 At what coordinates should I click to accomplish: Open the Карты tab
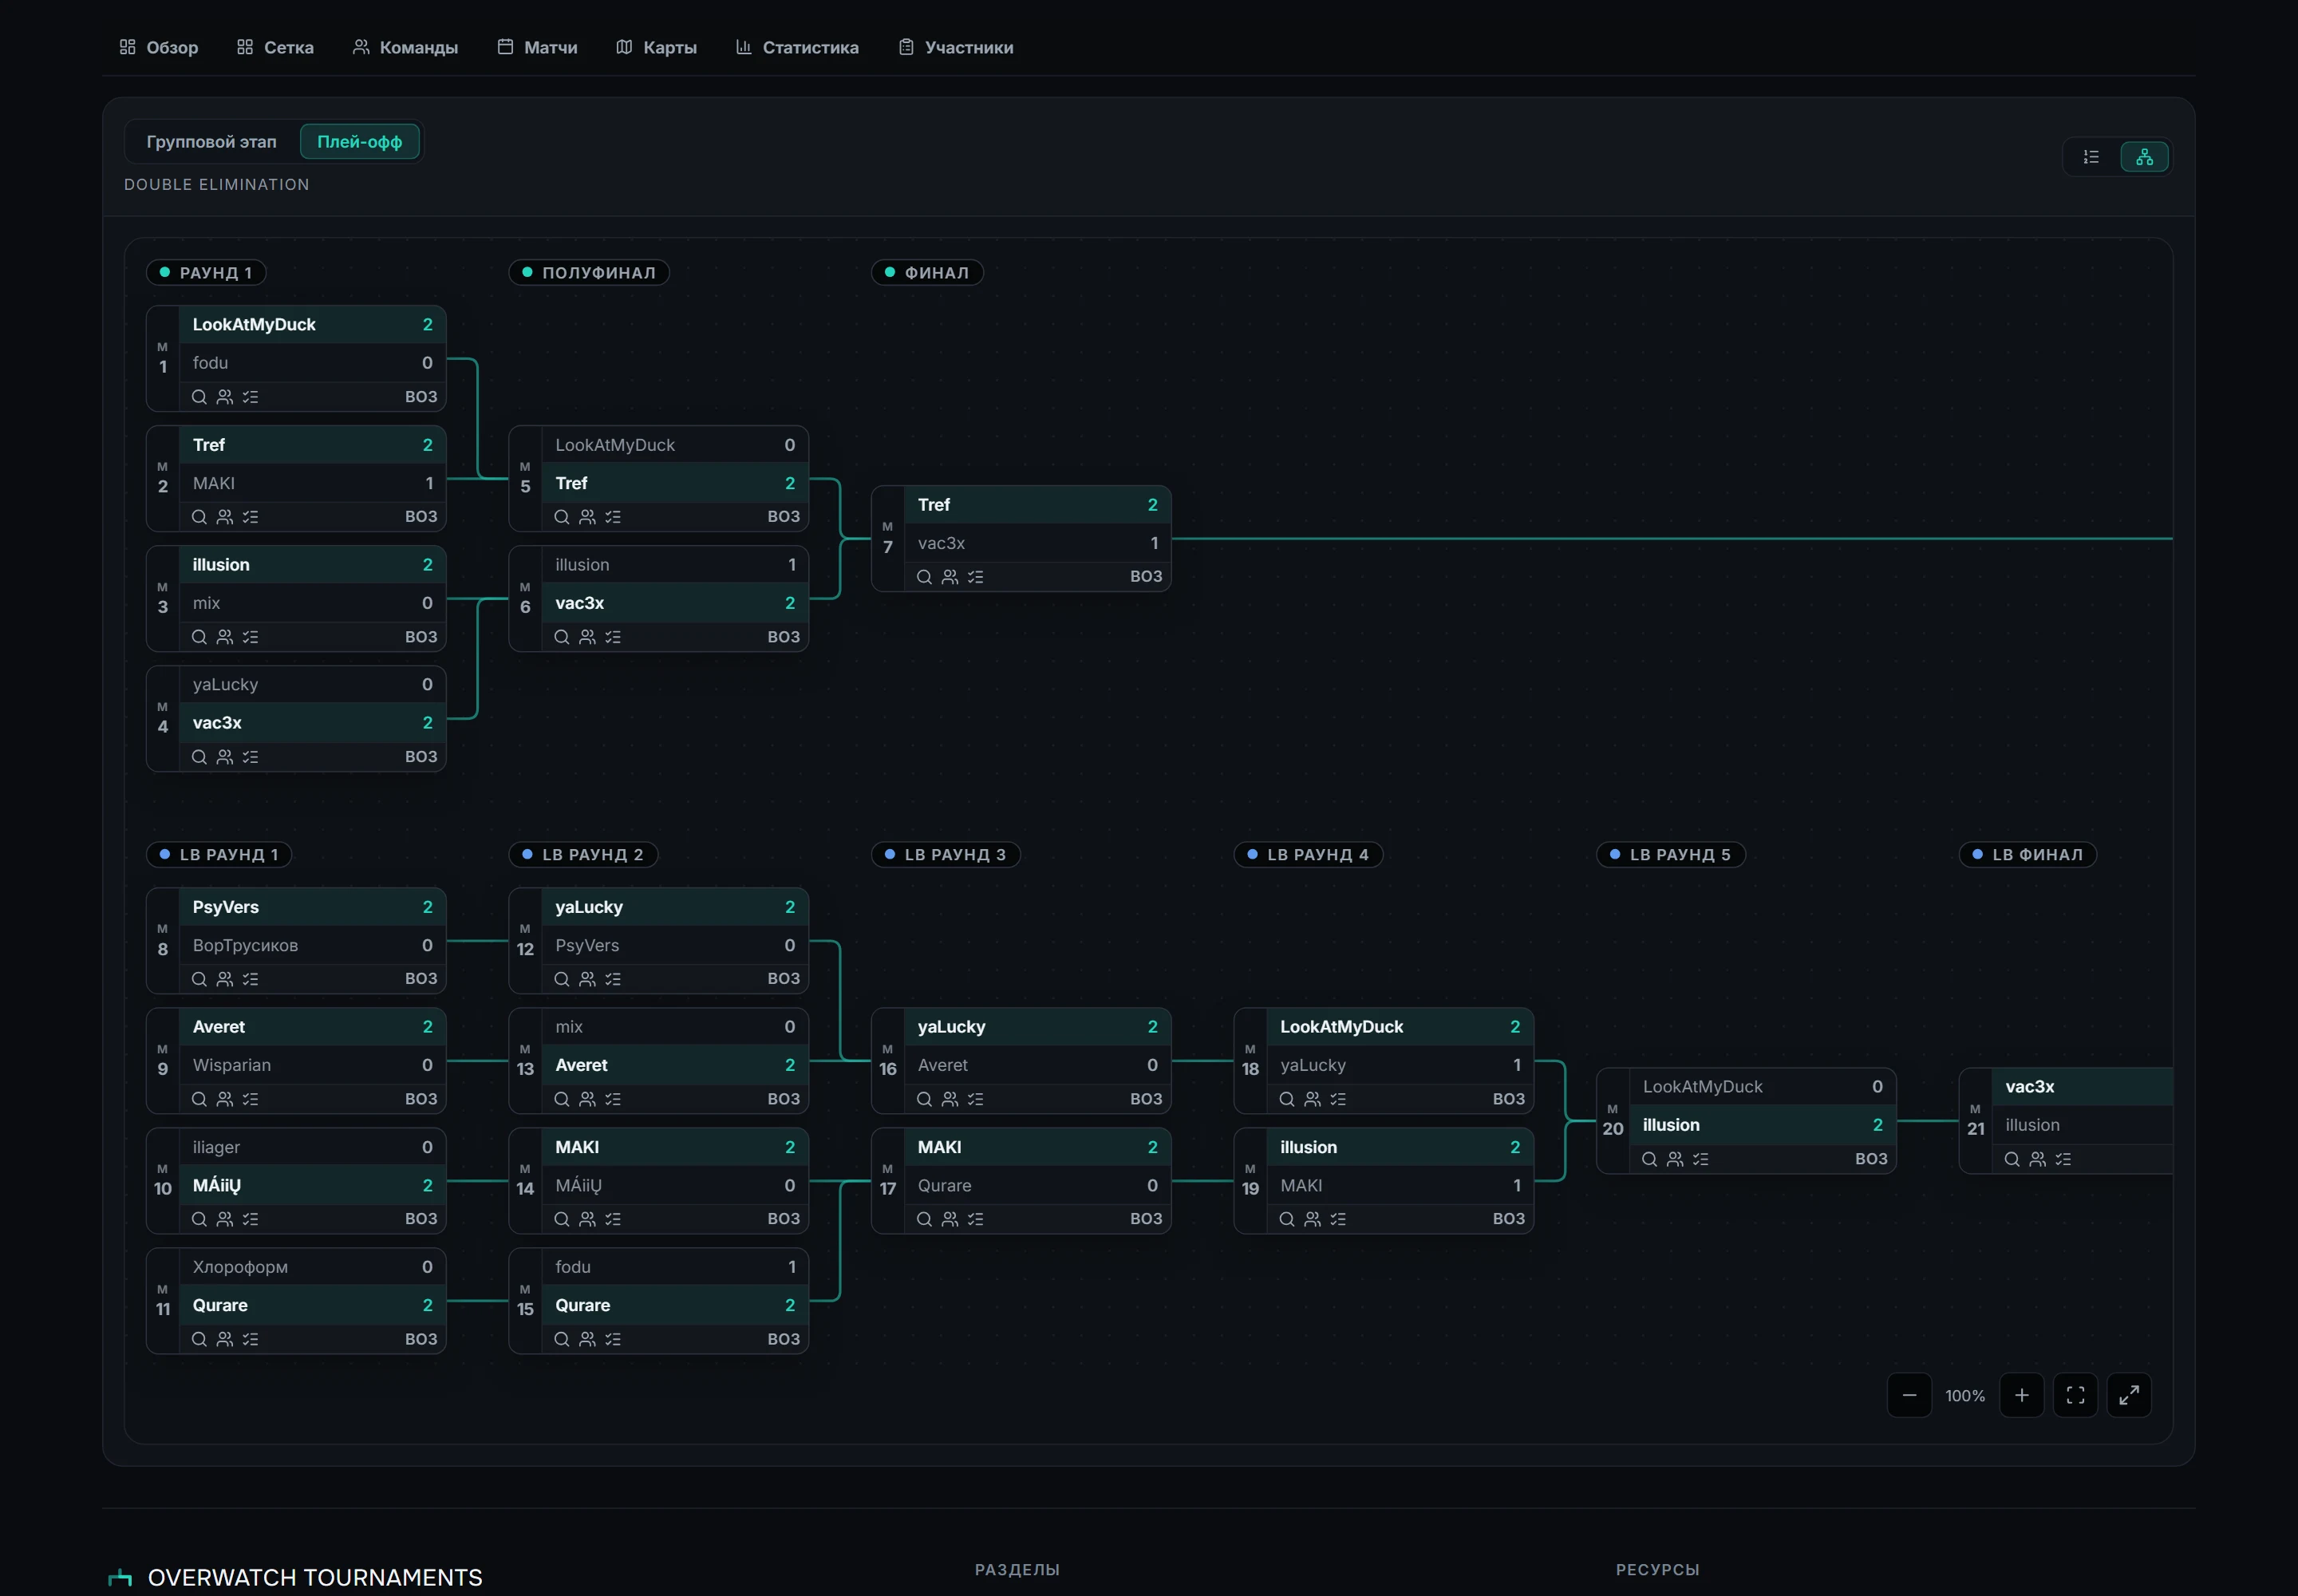[x=657, y=47]
